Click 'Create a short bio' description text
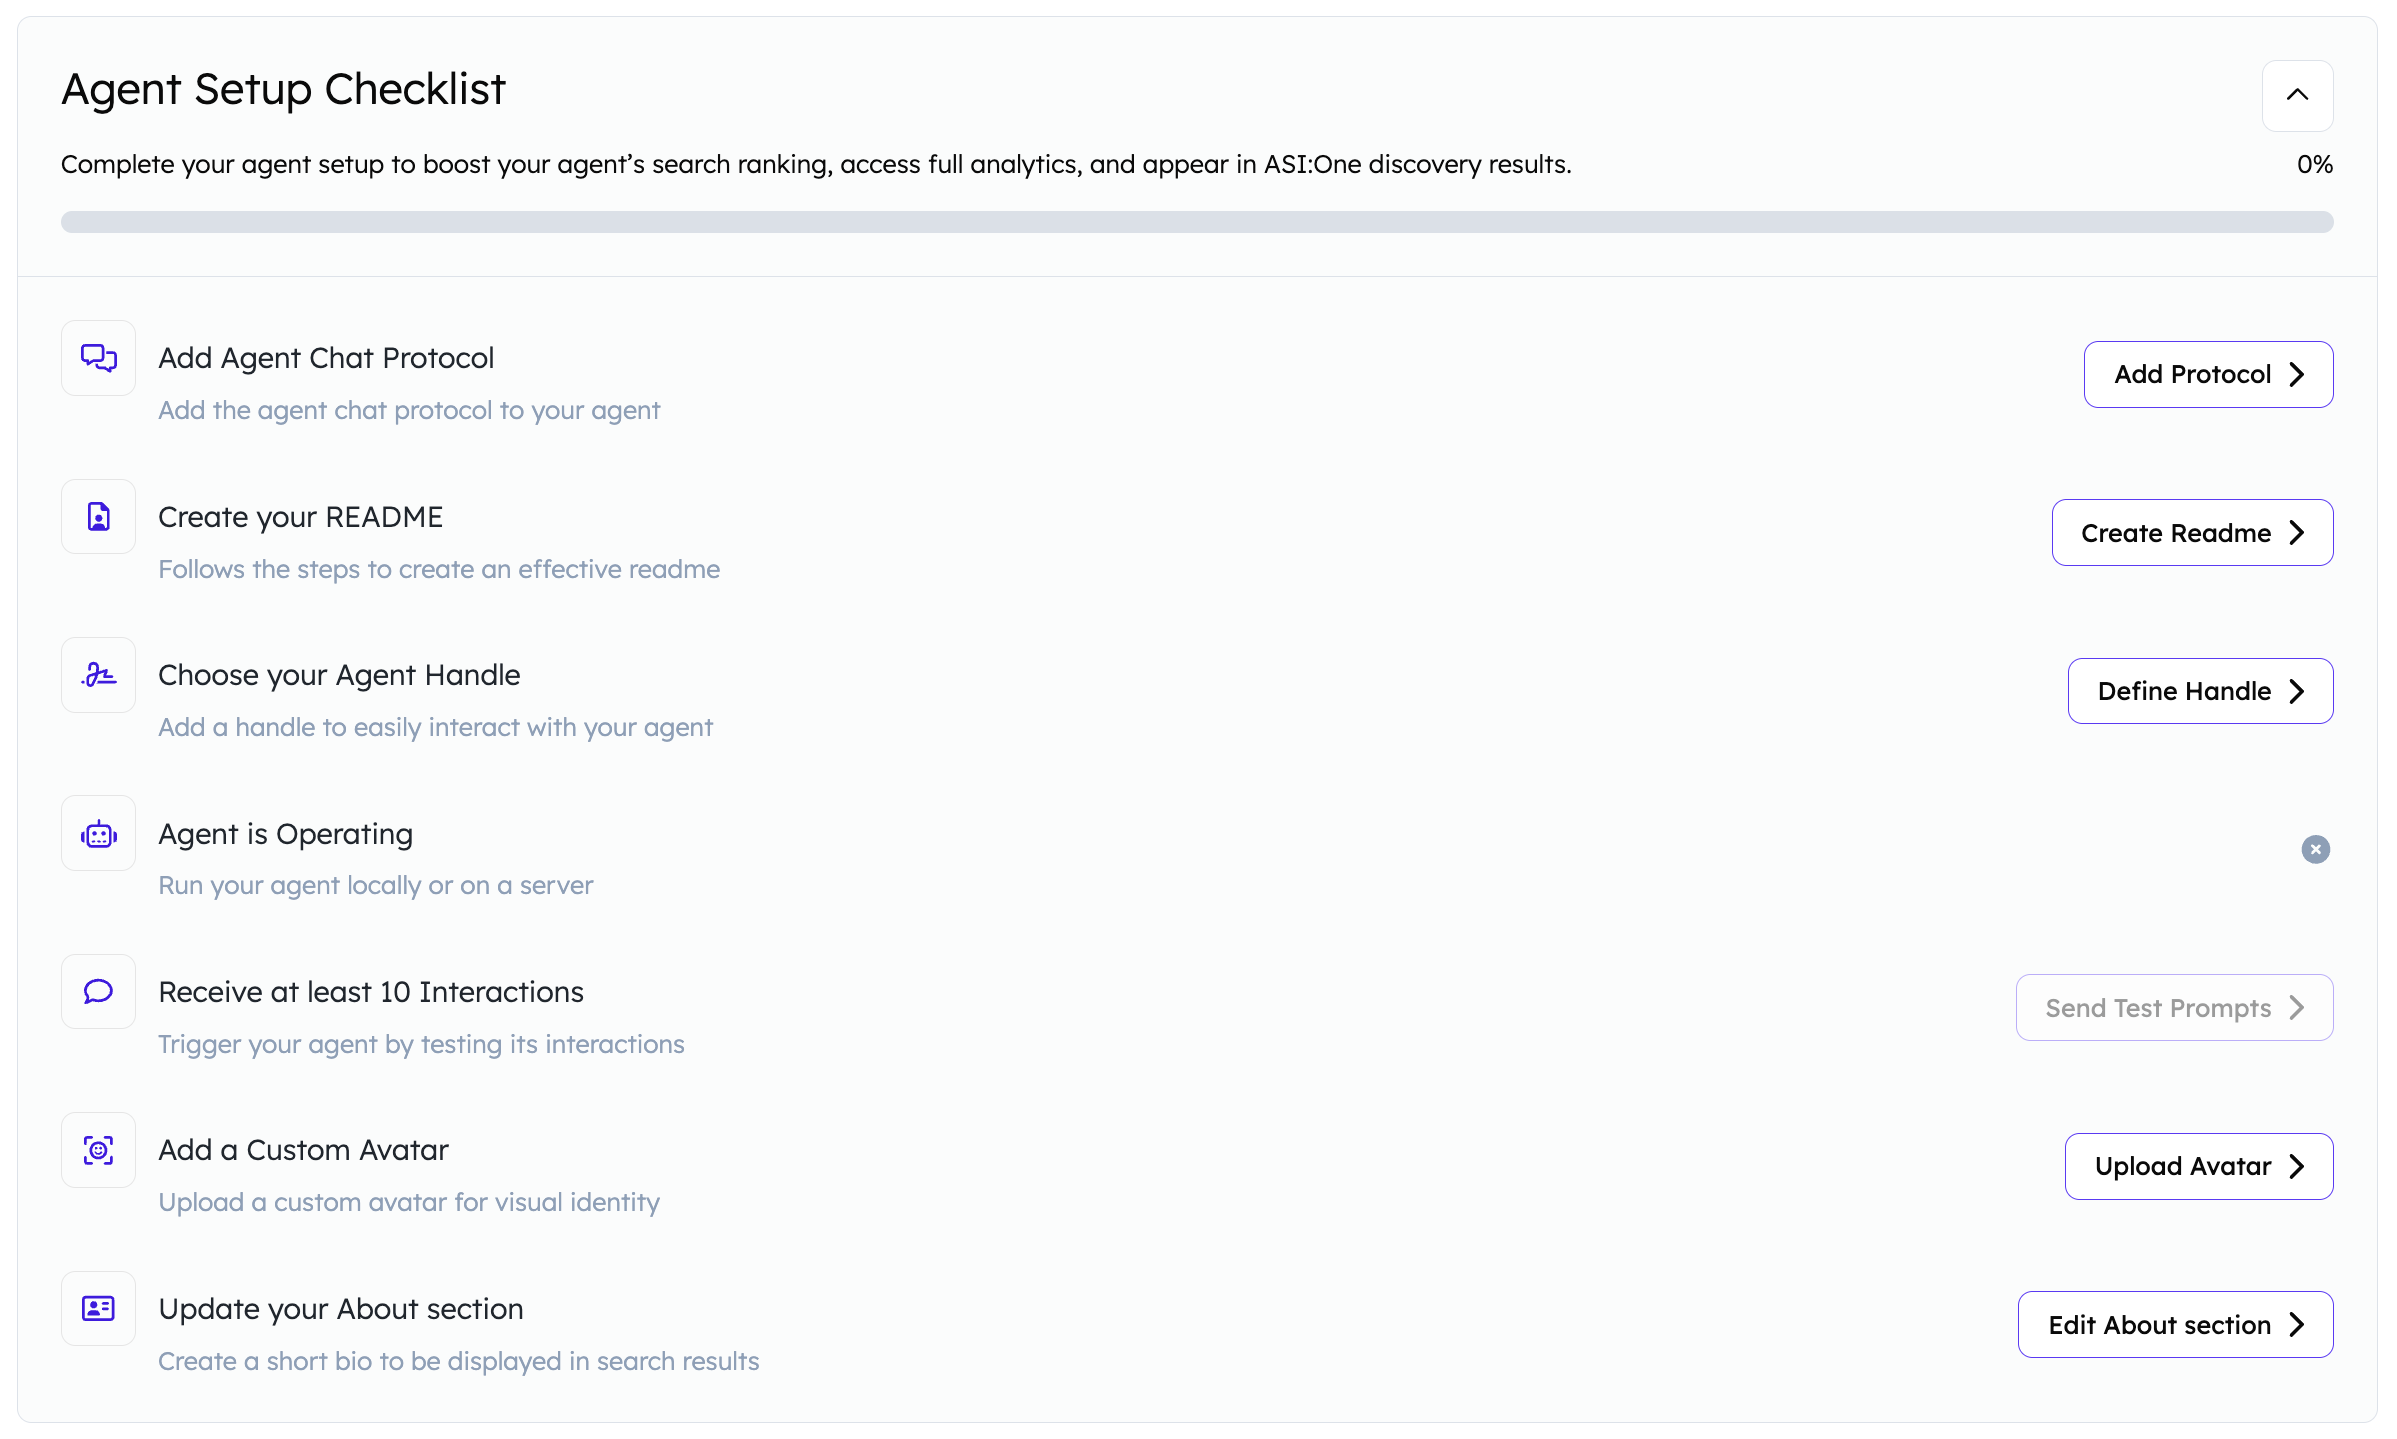This screenshot has width=2397, height=1439. (x=459, y=1361)
